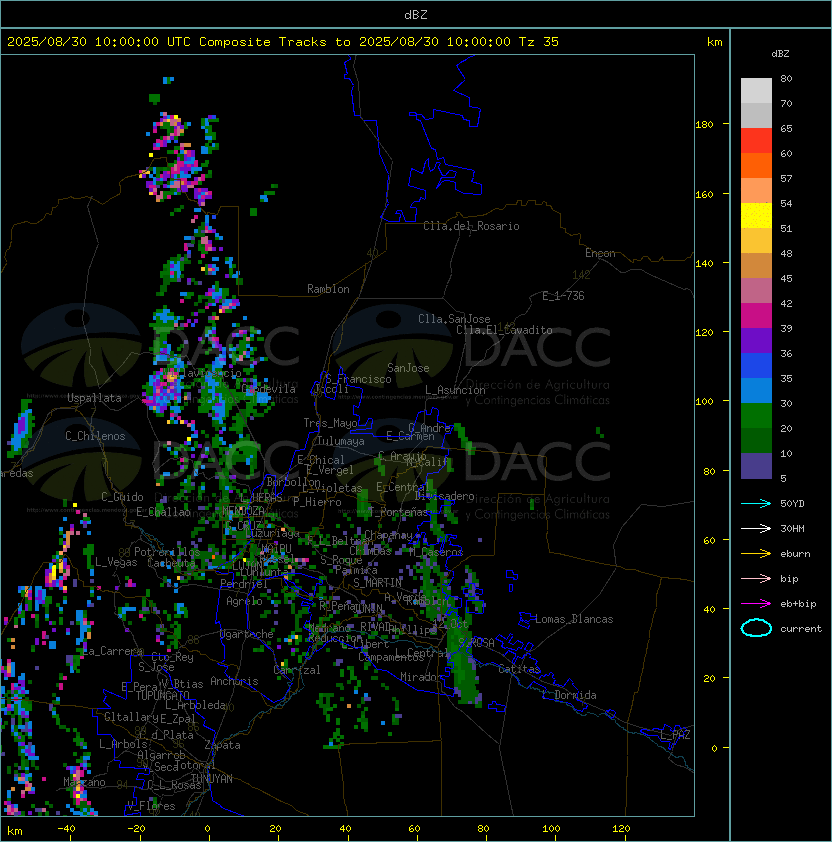Click the 'km' label at top right
Image resolution: width=832 pixels, height=842 pixels.
click(714, 42)
